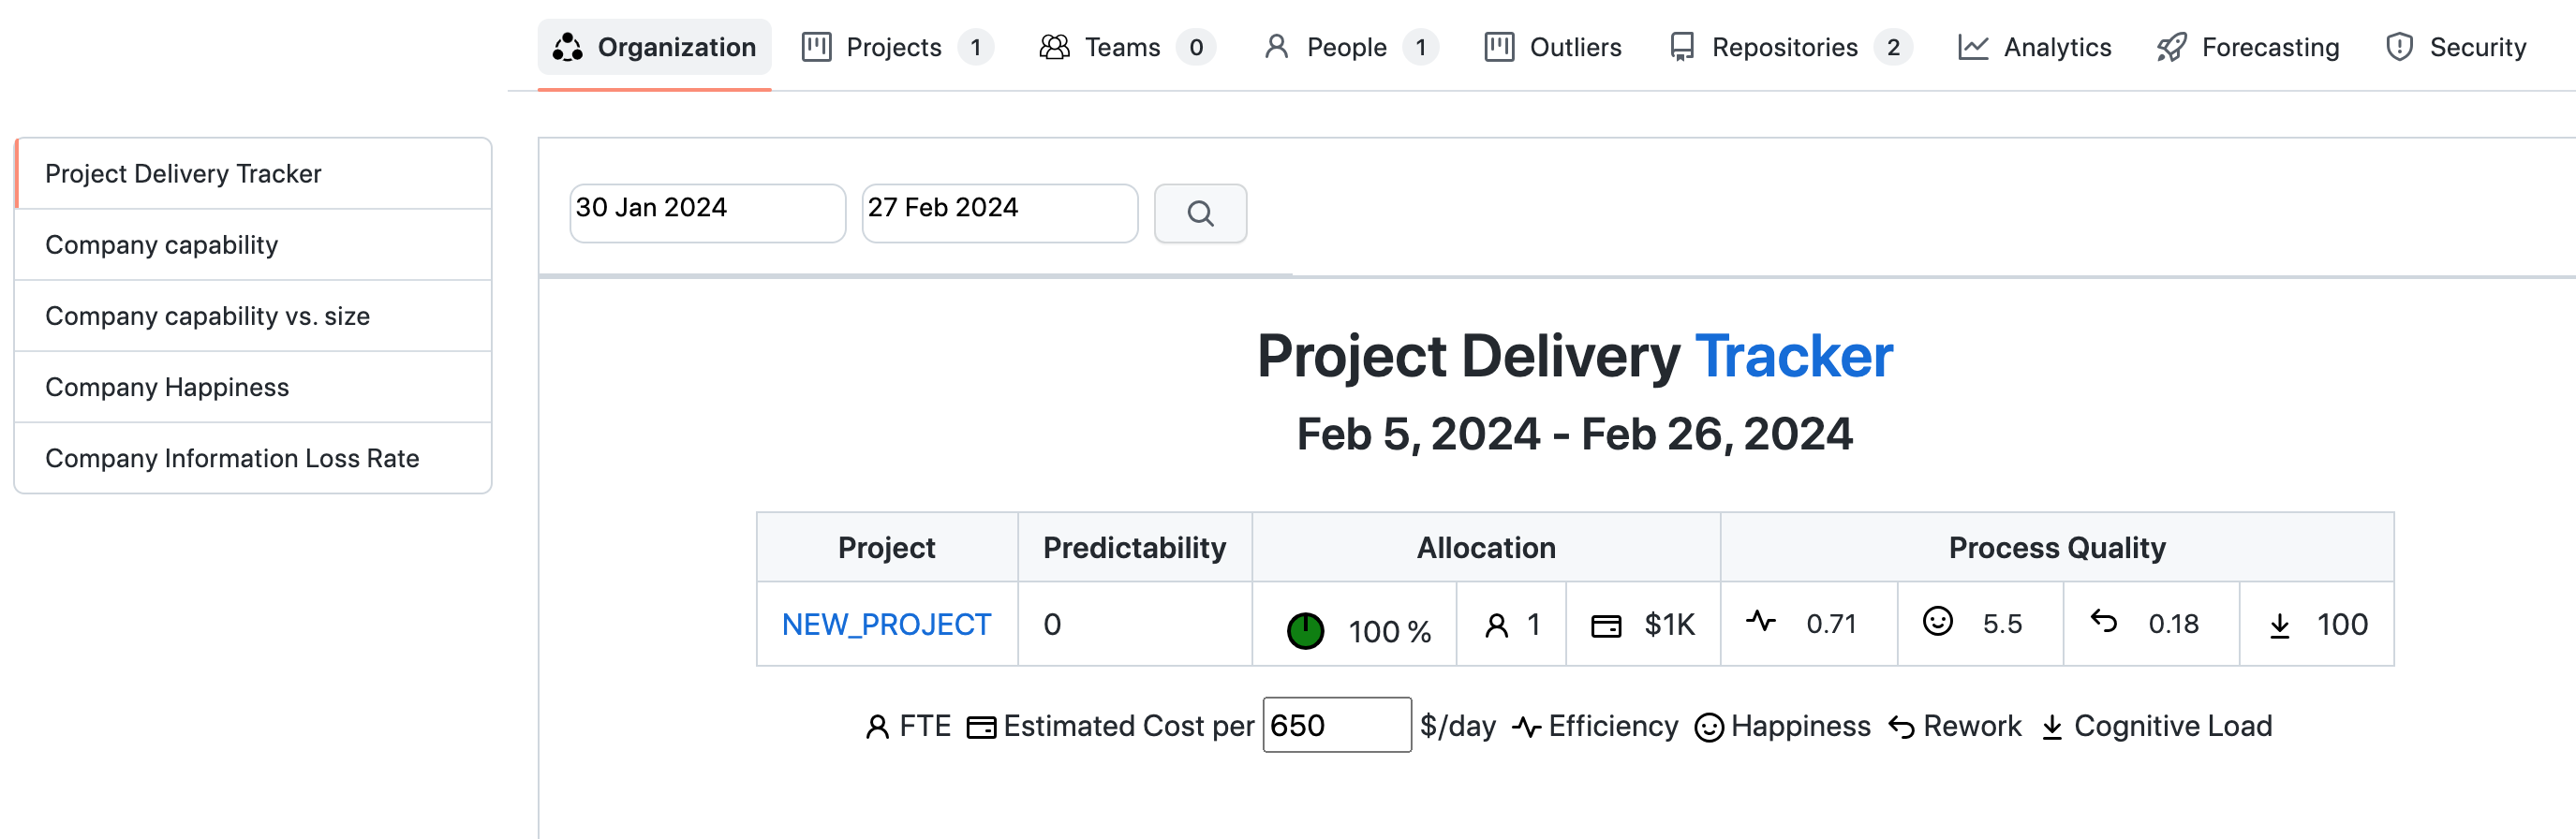Click the Predictability value 0
Screen dimensions: 2576x839
click(1052, 625)
